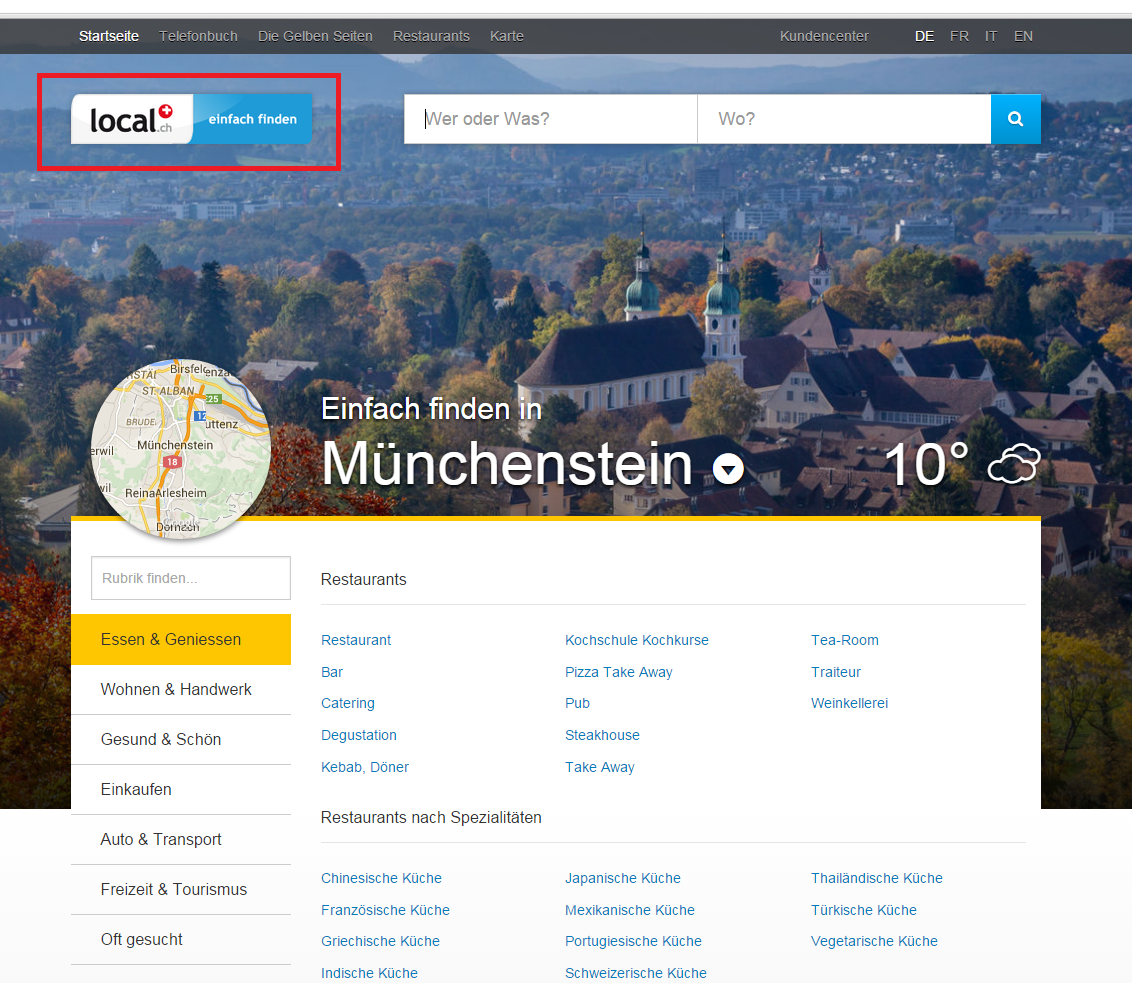Open the Steakhouse link

click(602, 735)
